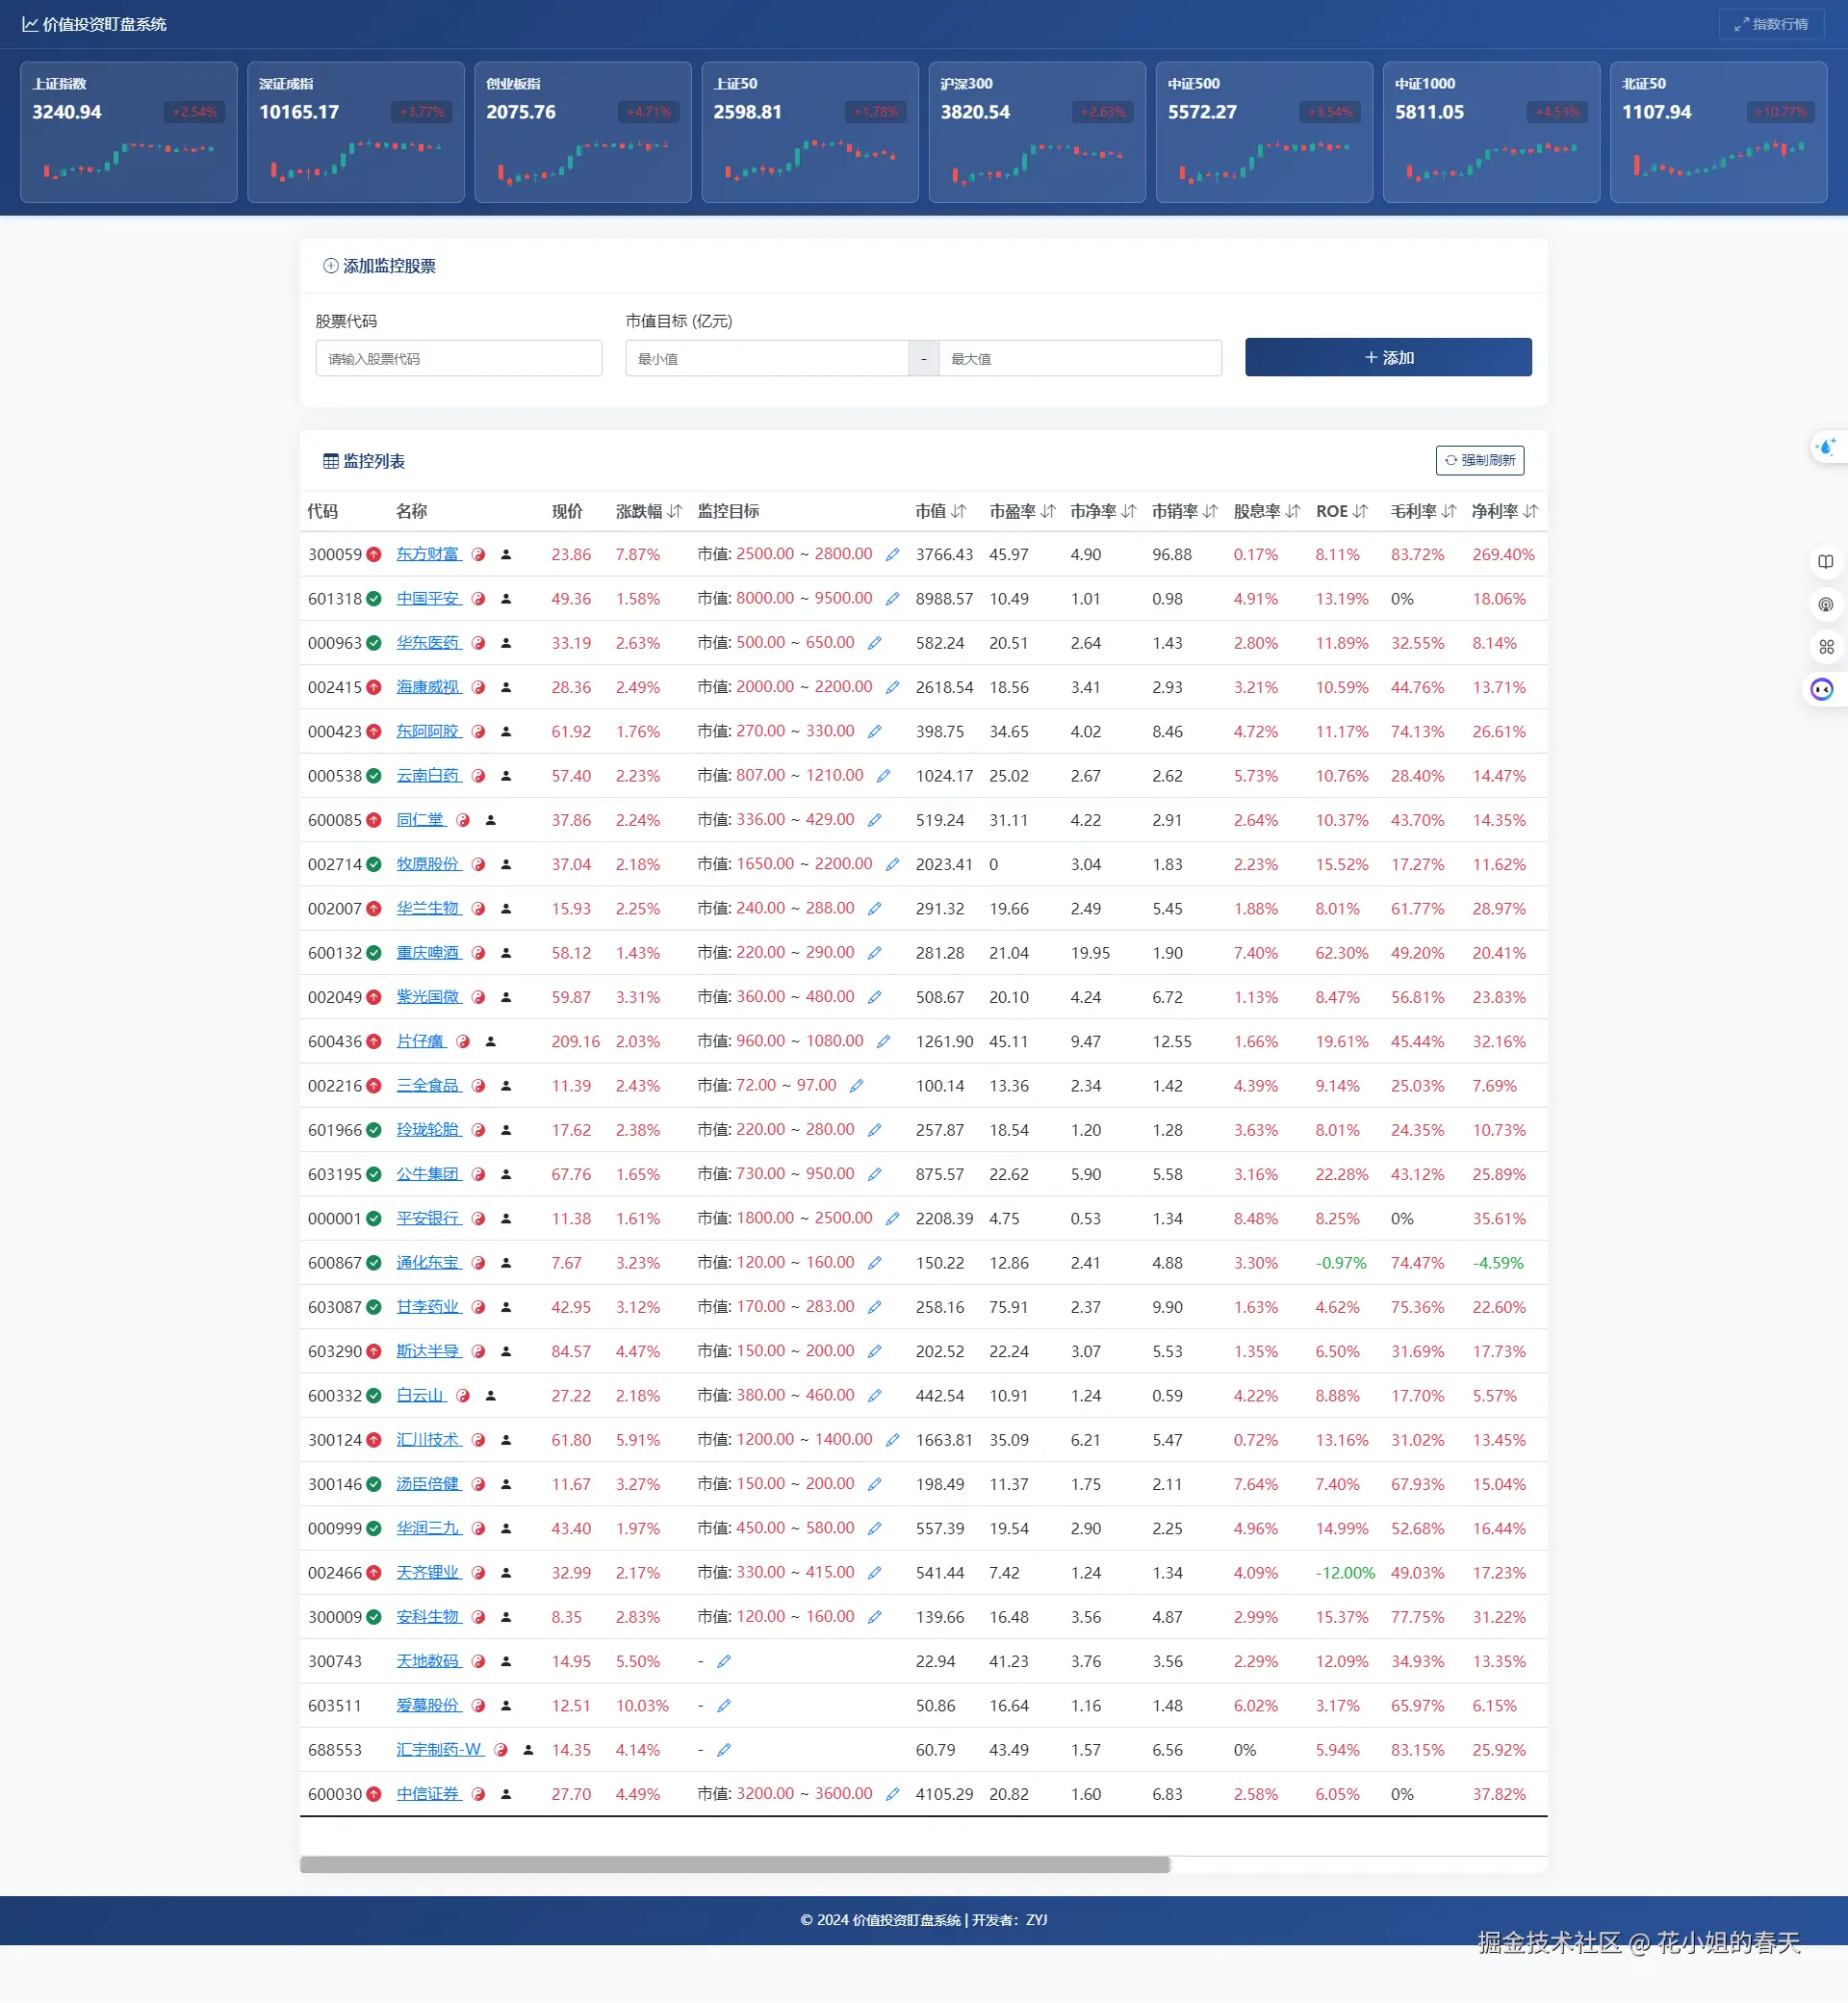
Task: Click the 股票代码 input field
Action: click(458, 358)
